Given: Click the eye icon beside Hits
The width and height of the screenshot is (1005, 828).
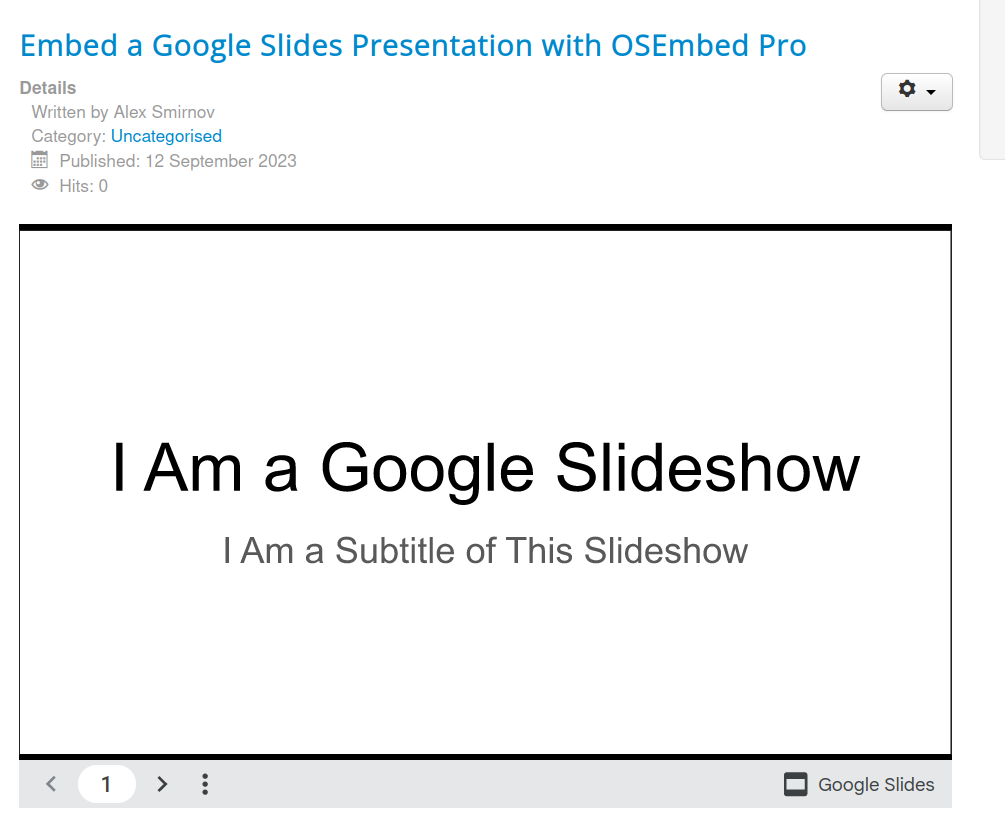Looking at the screenshot, I should 40,185.
